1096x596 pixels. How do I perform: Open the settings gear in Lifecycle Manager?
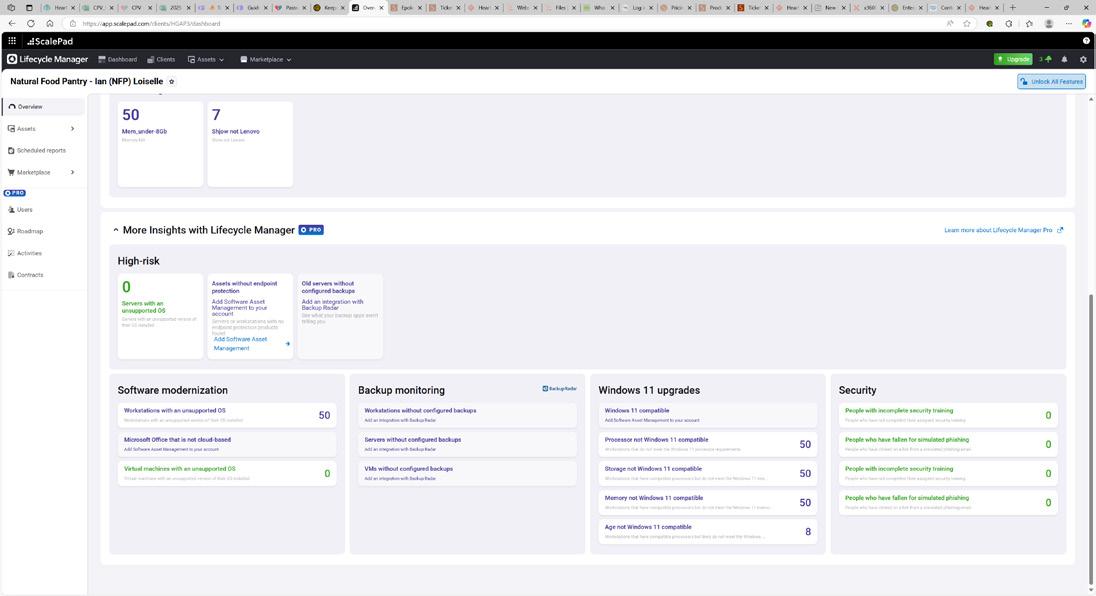click(x=1083, y=59)
